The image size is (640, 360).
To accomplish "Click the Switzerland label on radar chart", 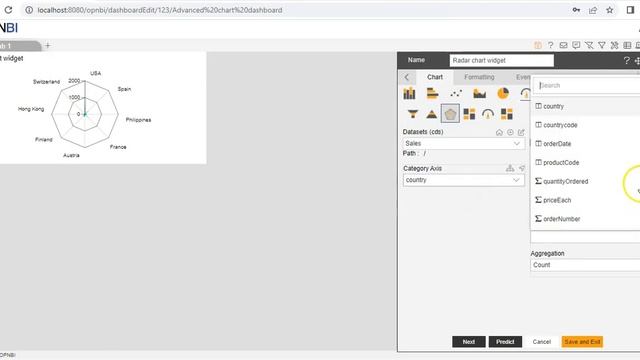I will (46, 82).
